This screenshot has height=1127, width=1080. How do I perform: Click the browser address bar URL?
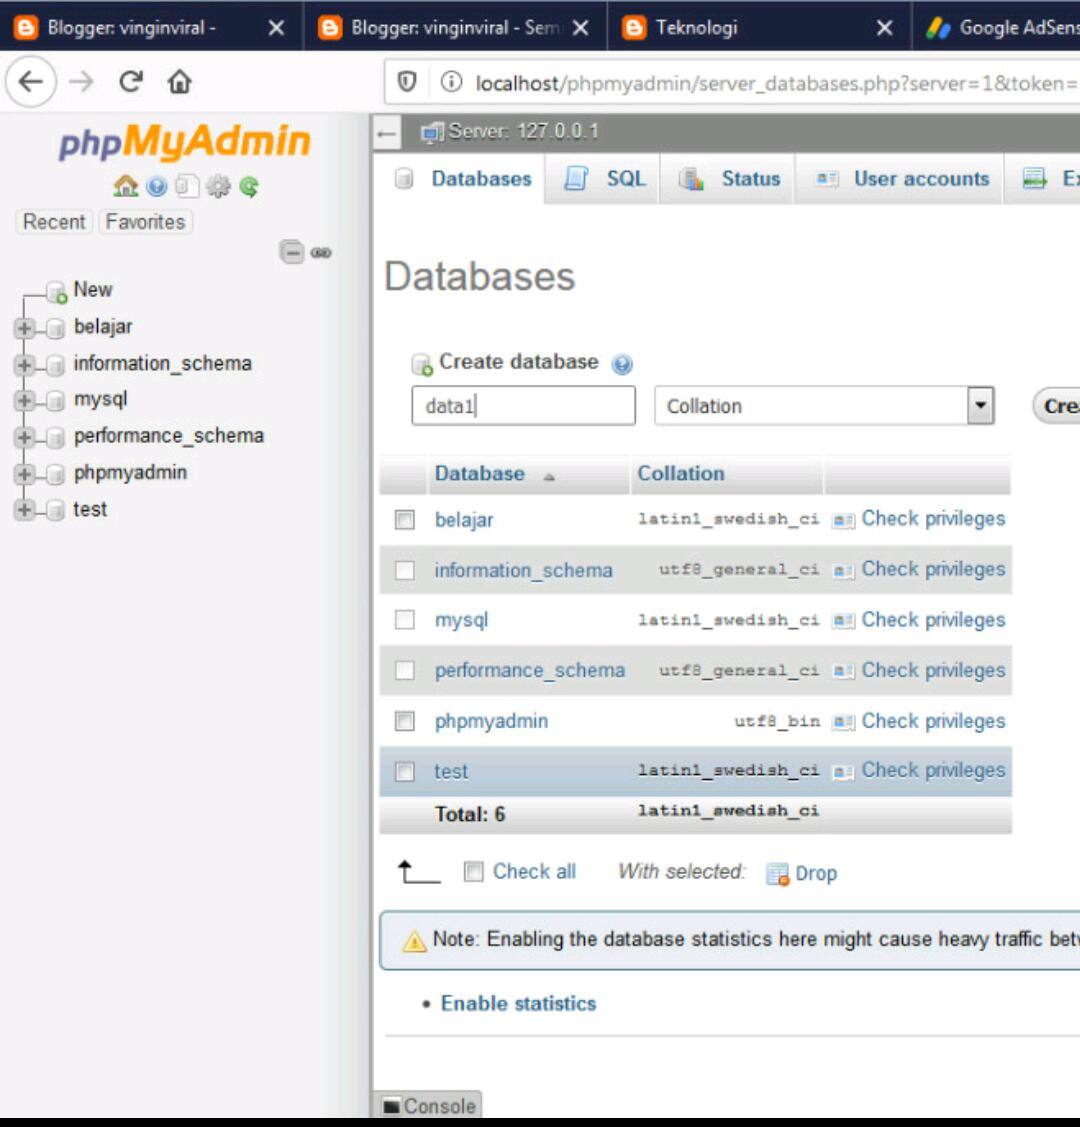(776, 83)
